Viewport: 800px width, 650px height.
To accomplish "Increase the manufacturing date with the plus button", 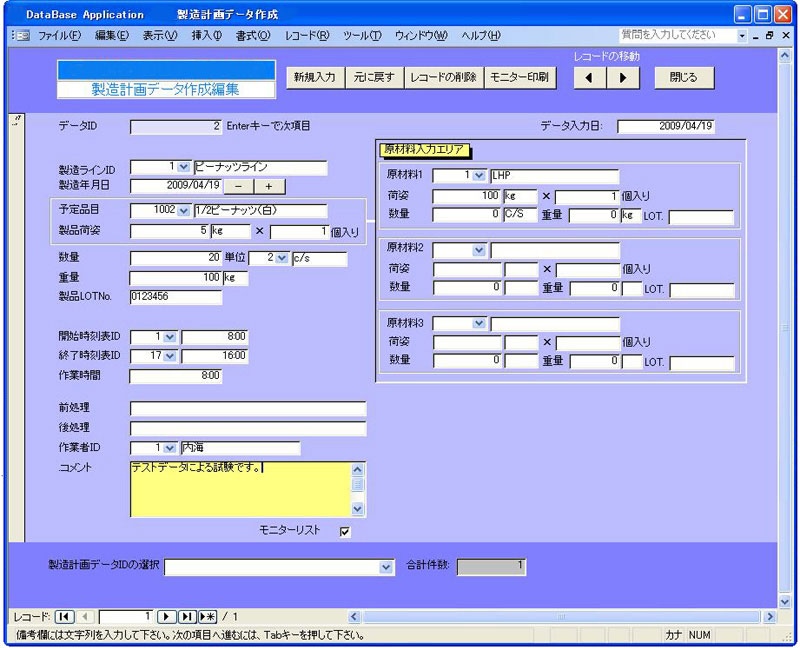I will [x=269, y=187].
